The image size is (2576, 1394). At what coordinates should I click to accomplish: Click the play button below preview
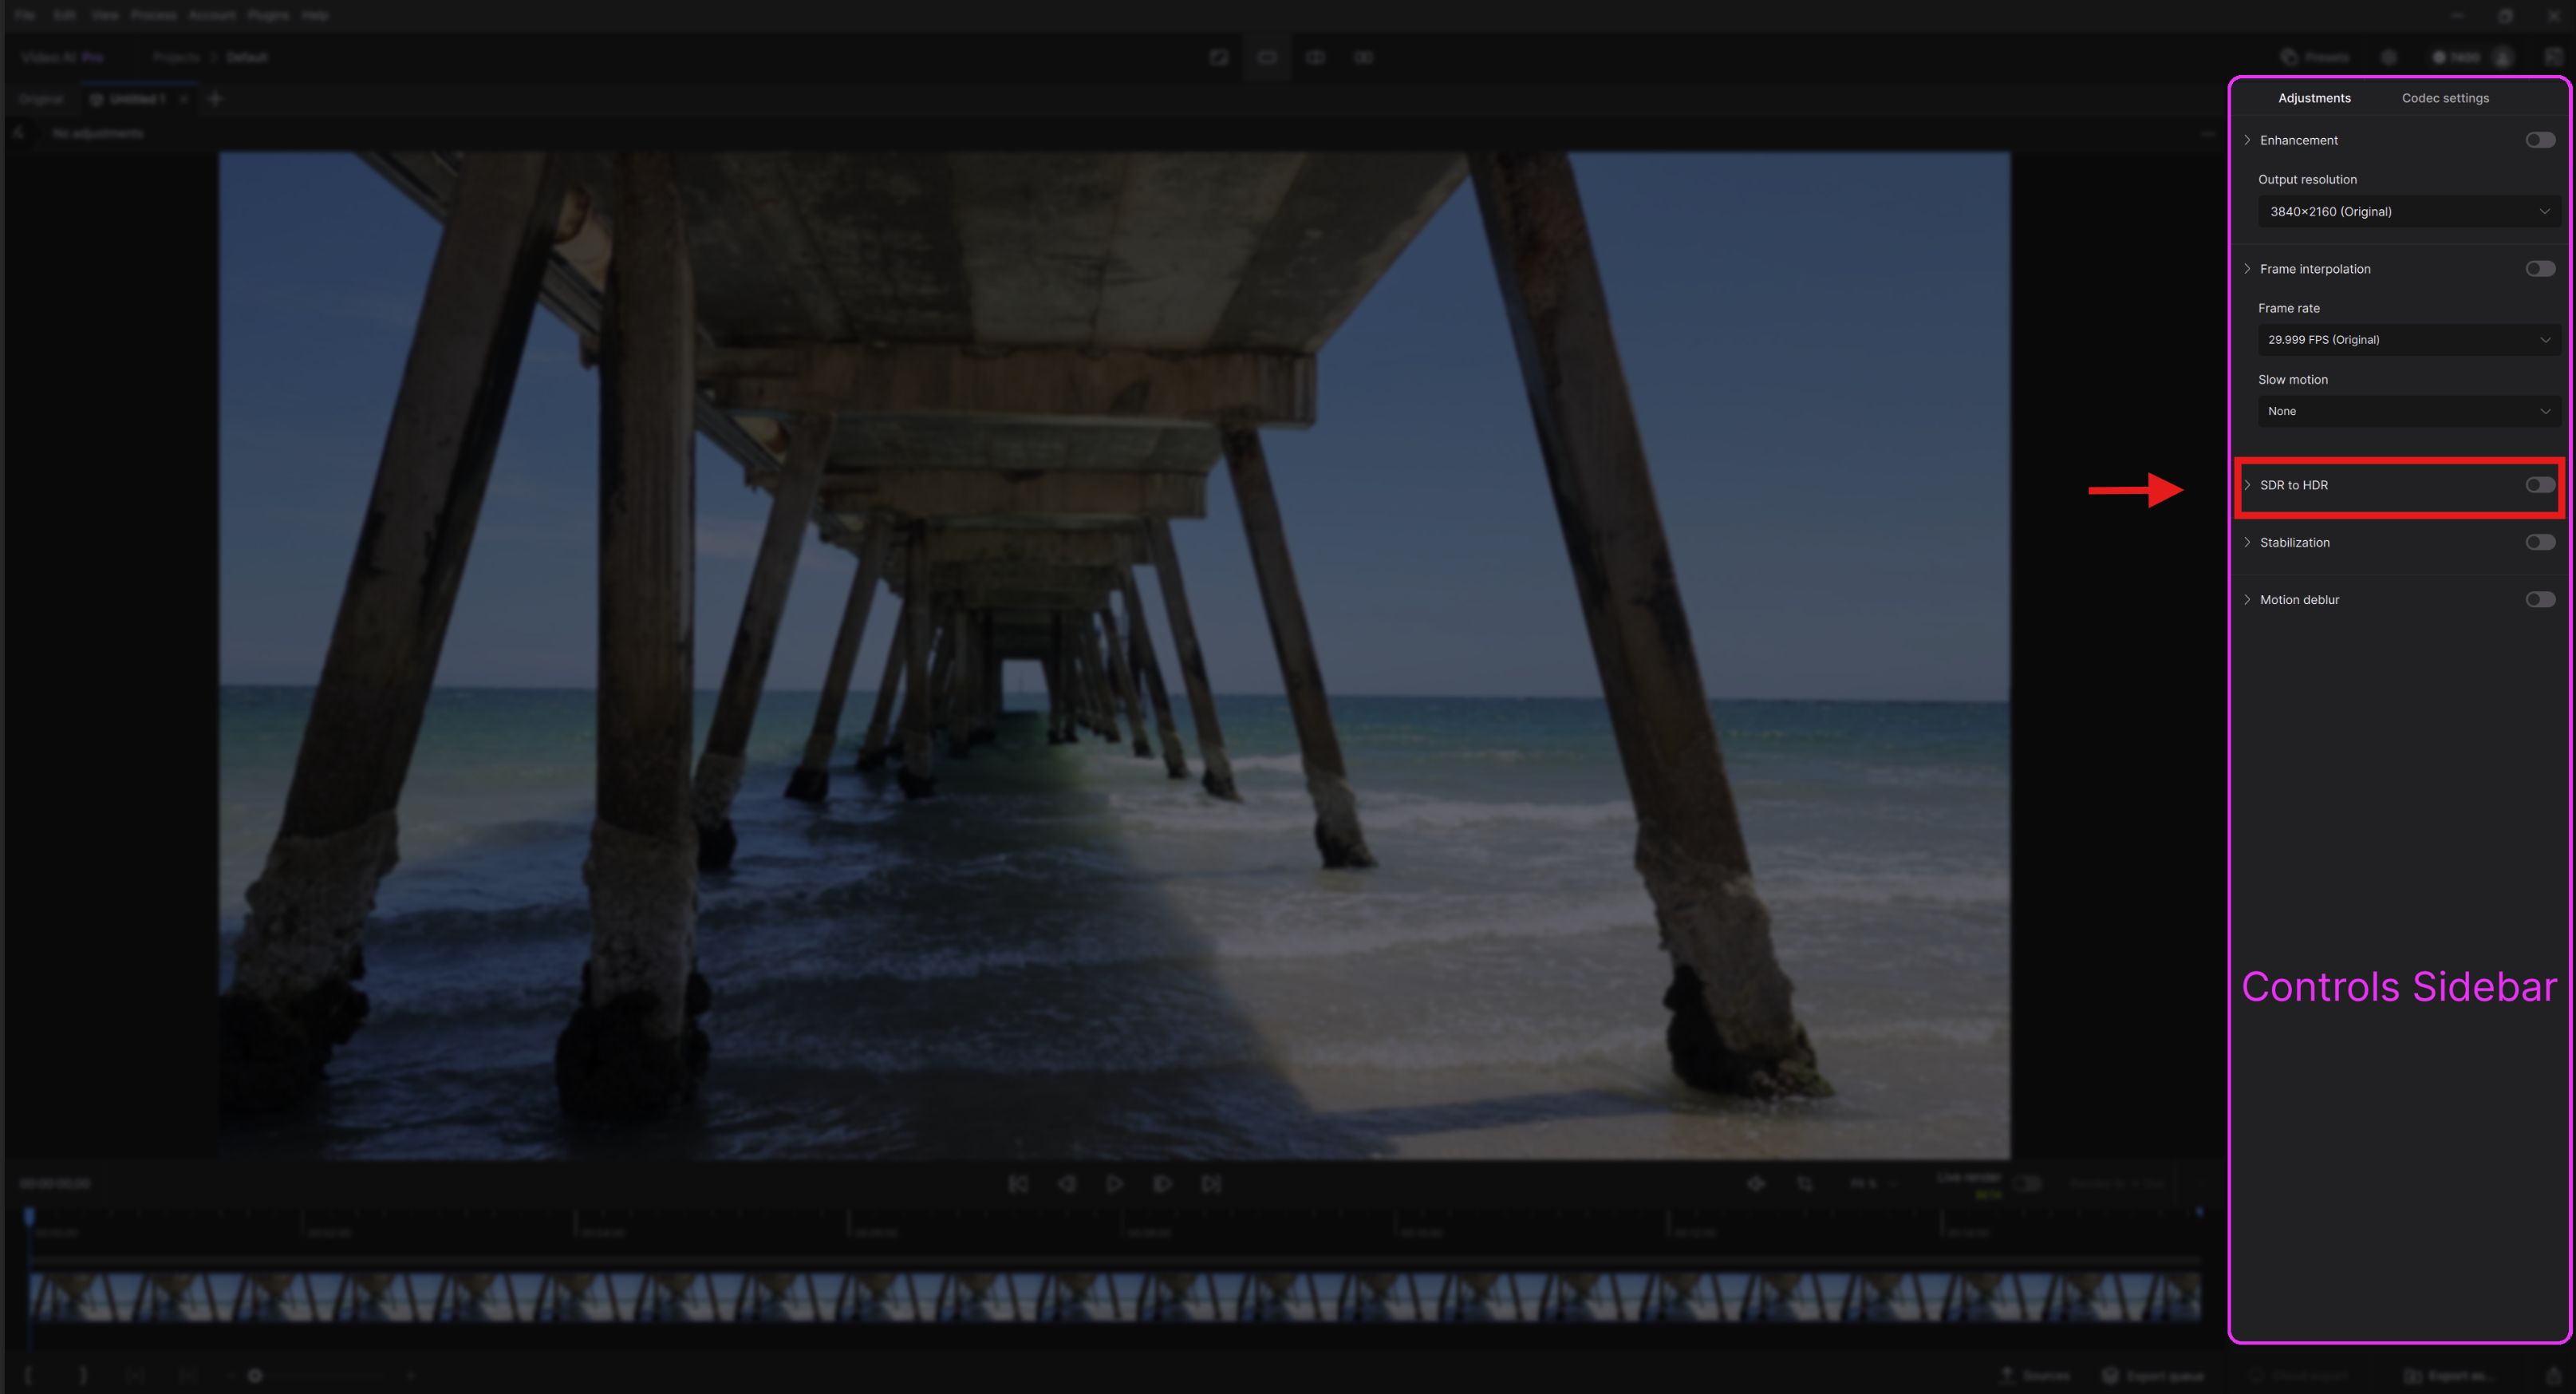click(1114, 1184)
